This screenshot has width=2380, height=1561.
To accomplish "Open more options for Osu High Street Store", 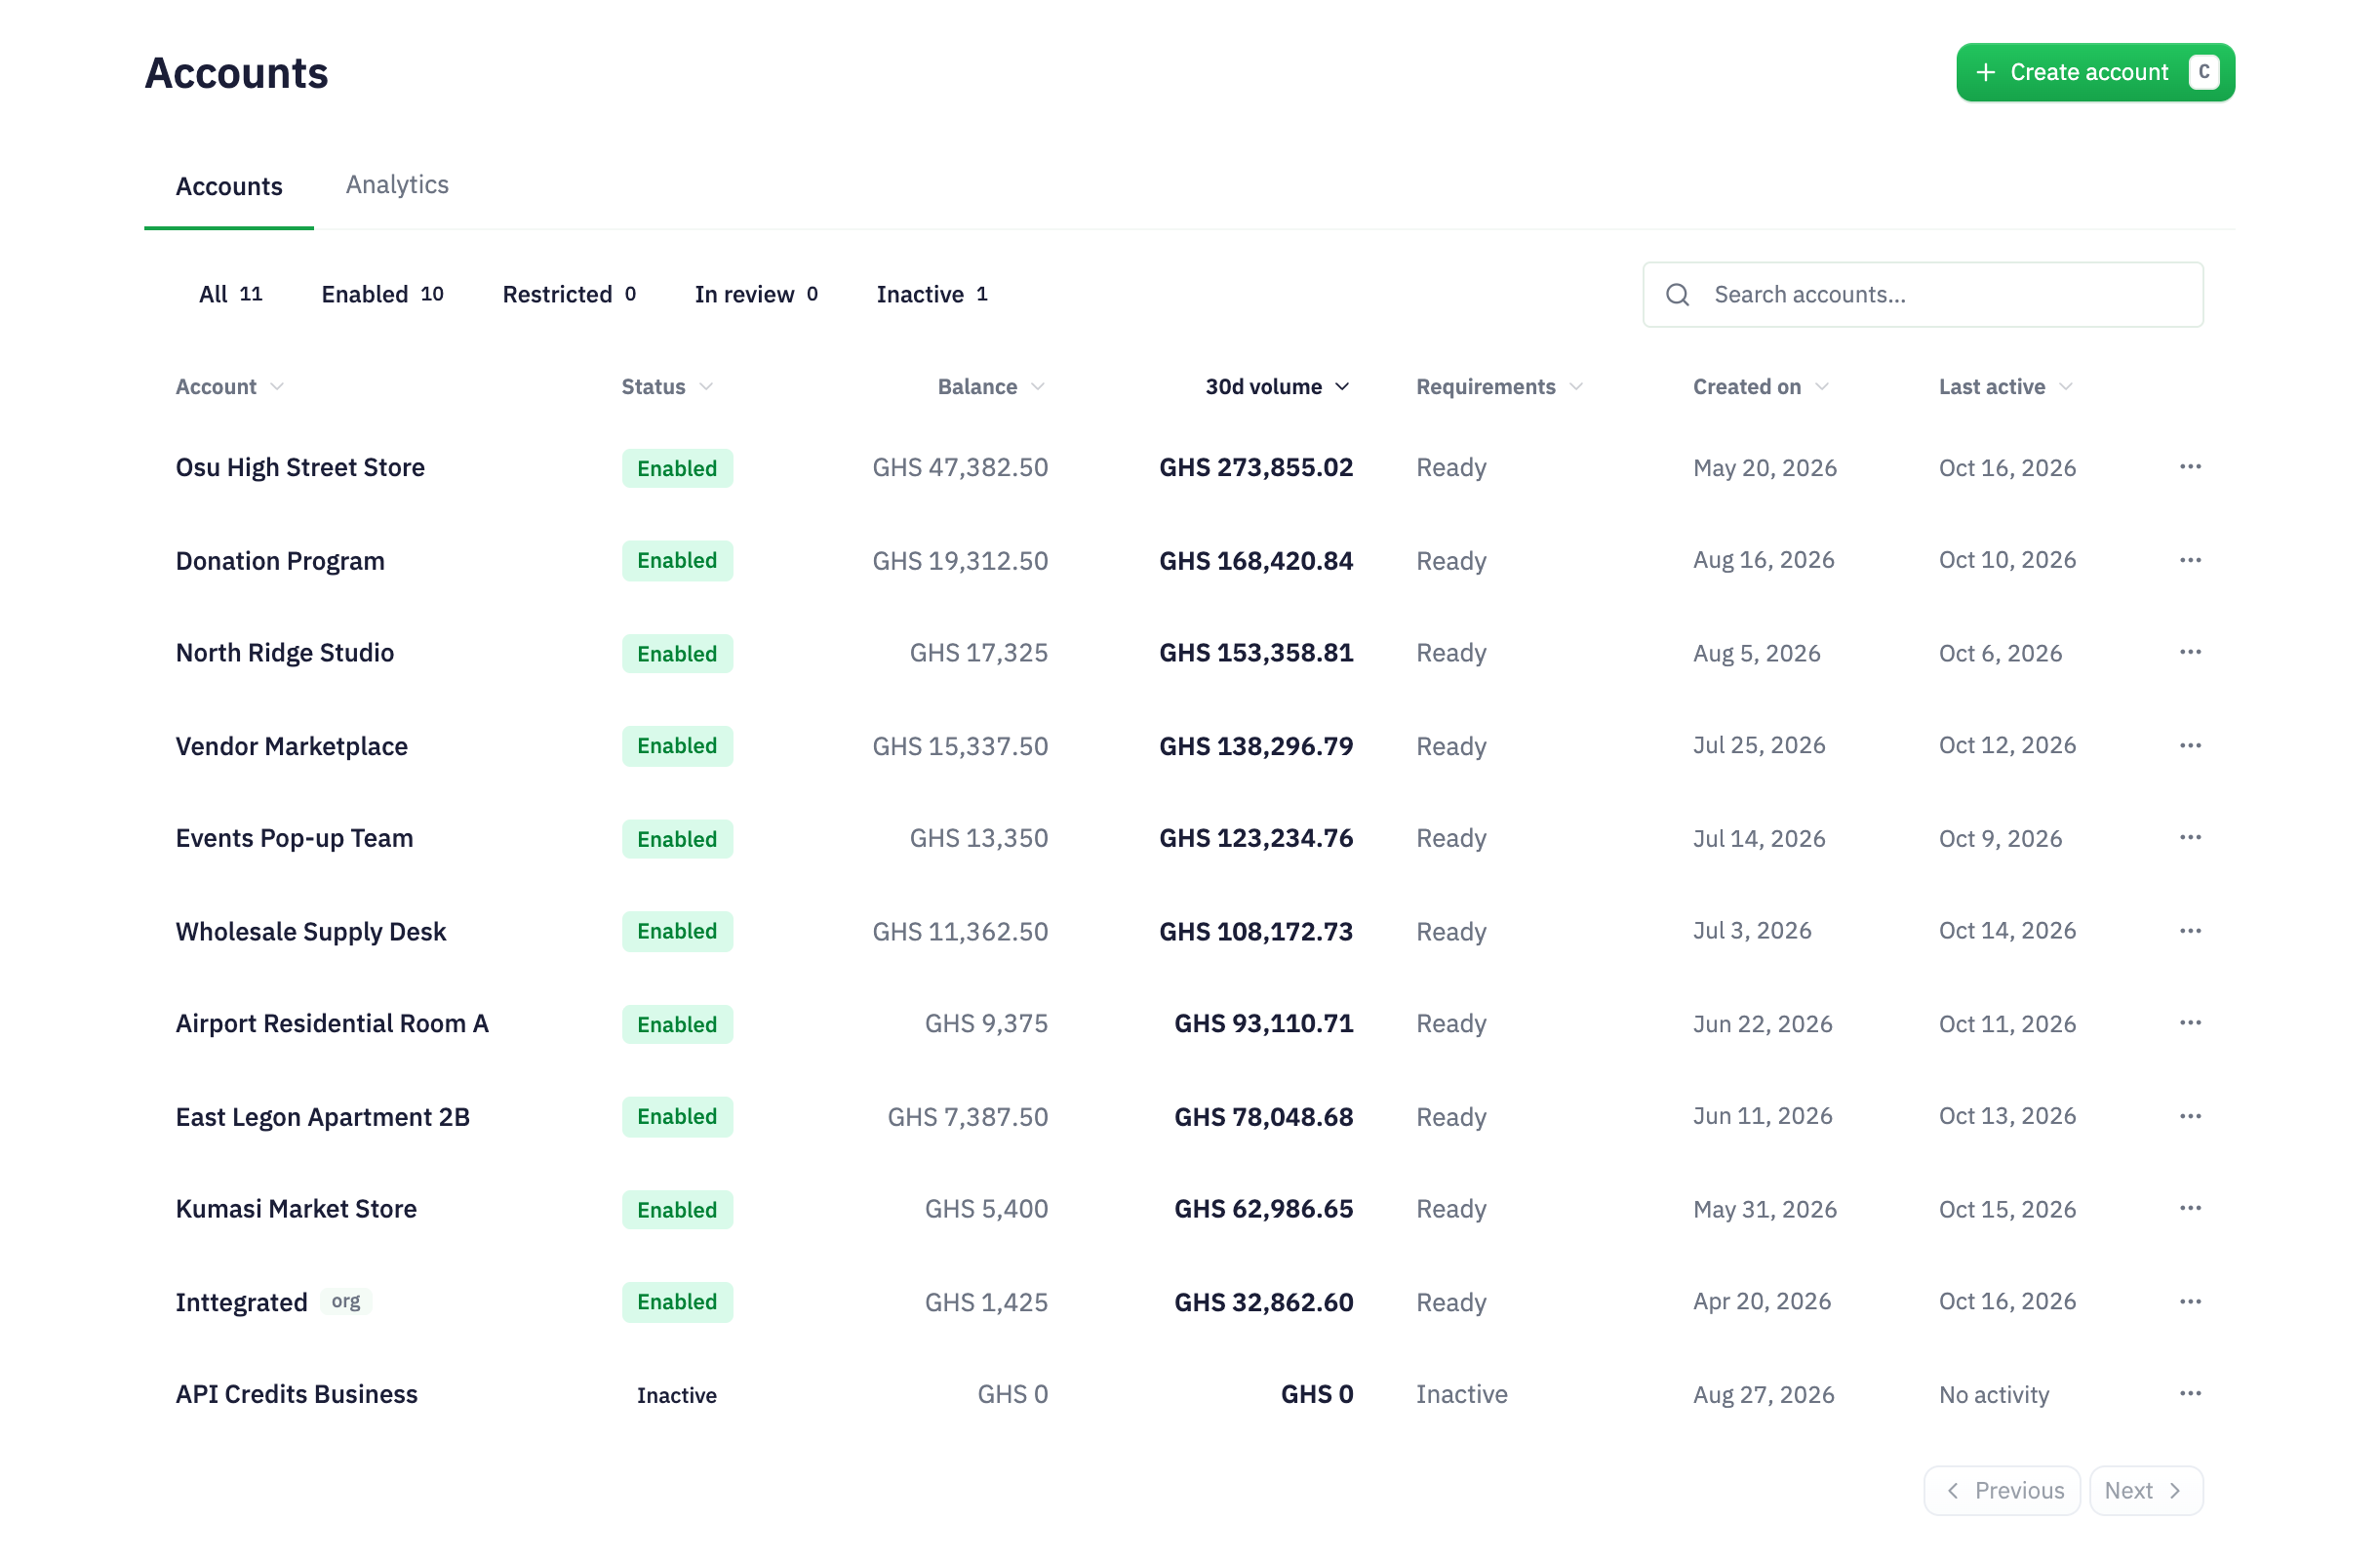I will [x=2190, y=467].
